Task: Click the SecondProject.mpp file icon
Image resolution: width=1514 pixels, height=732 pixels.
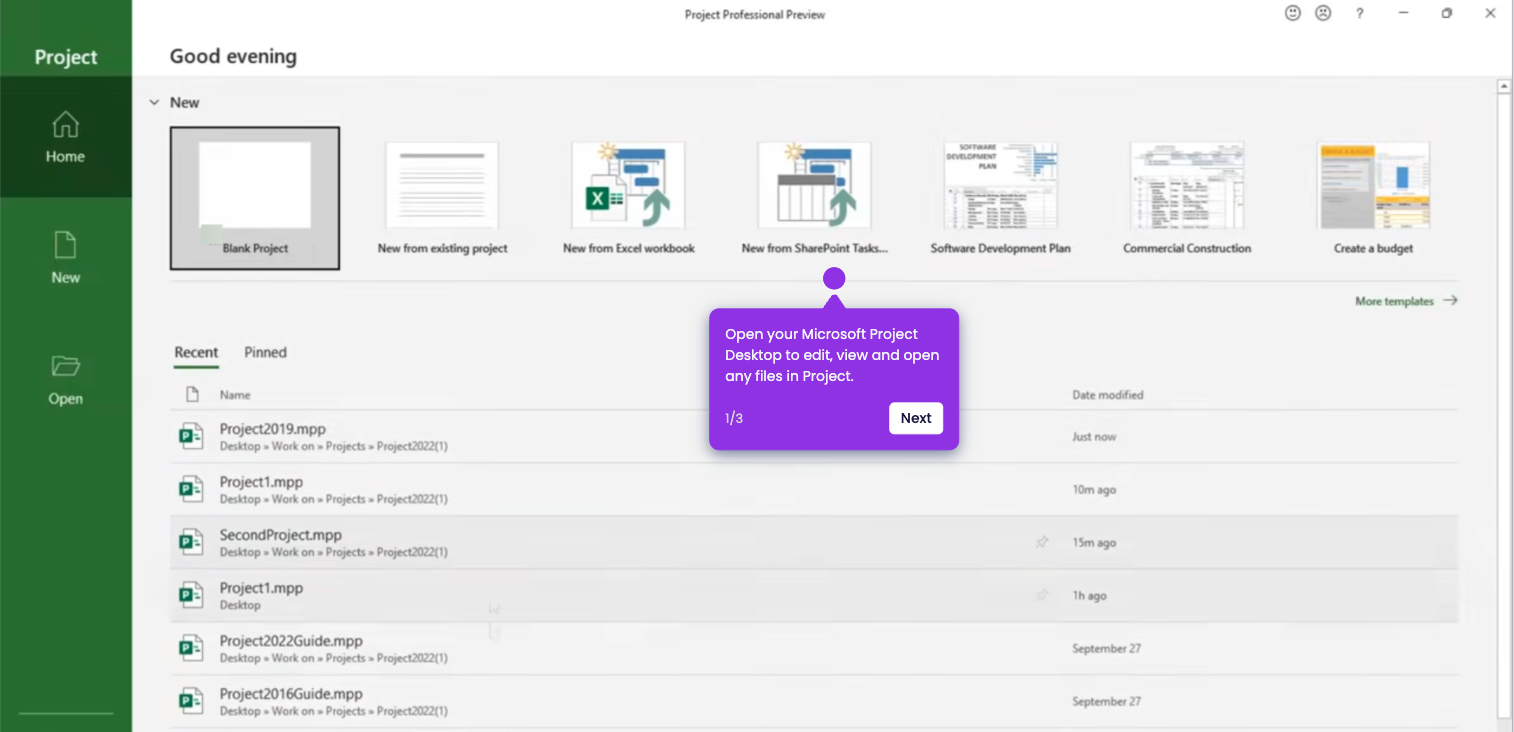Action: tap(190, 543)
